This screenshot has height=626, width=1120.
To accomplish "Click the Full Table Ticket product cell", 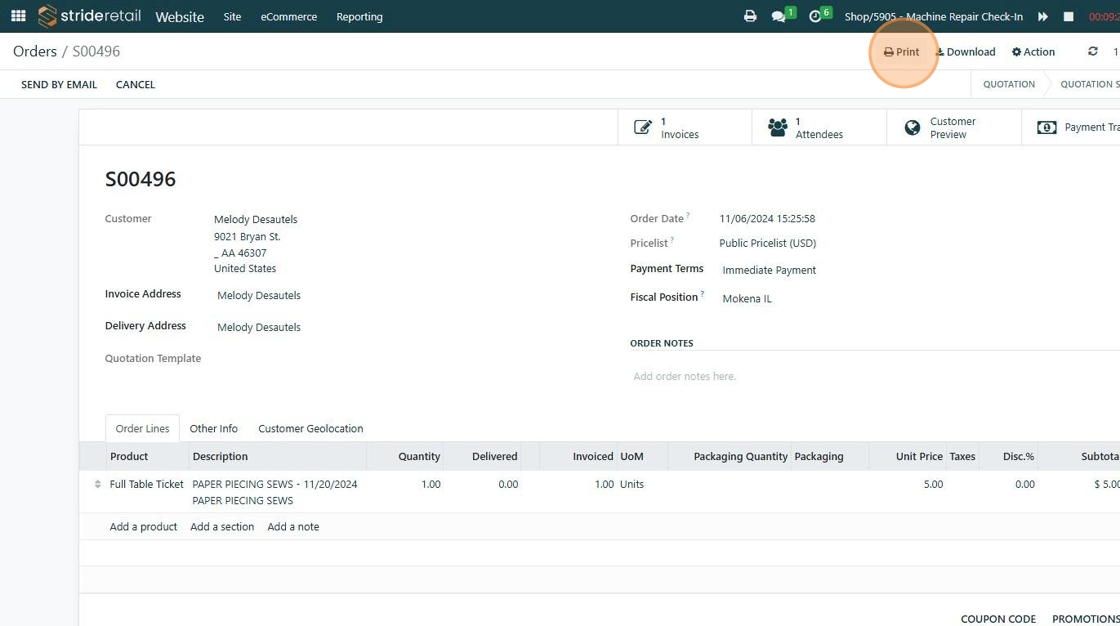I will tap(146, 484).
